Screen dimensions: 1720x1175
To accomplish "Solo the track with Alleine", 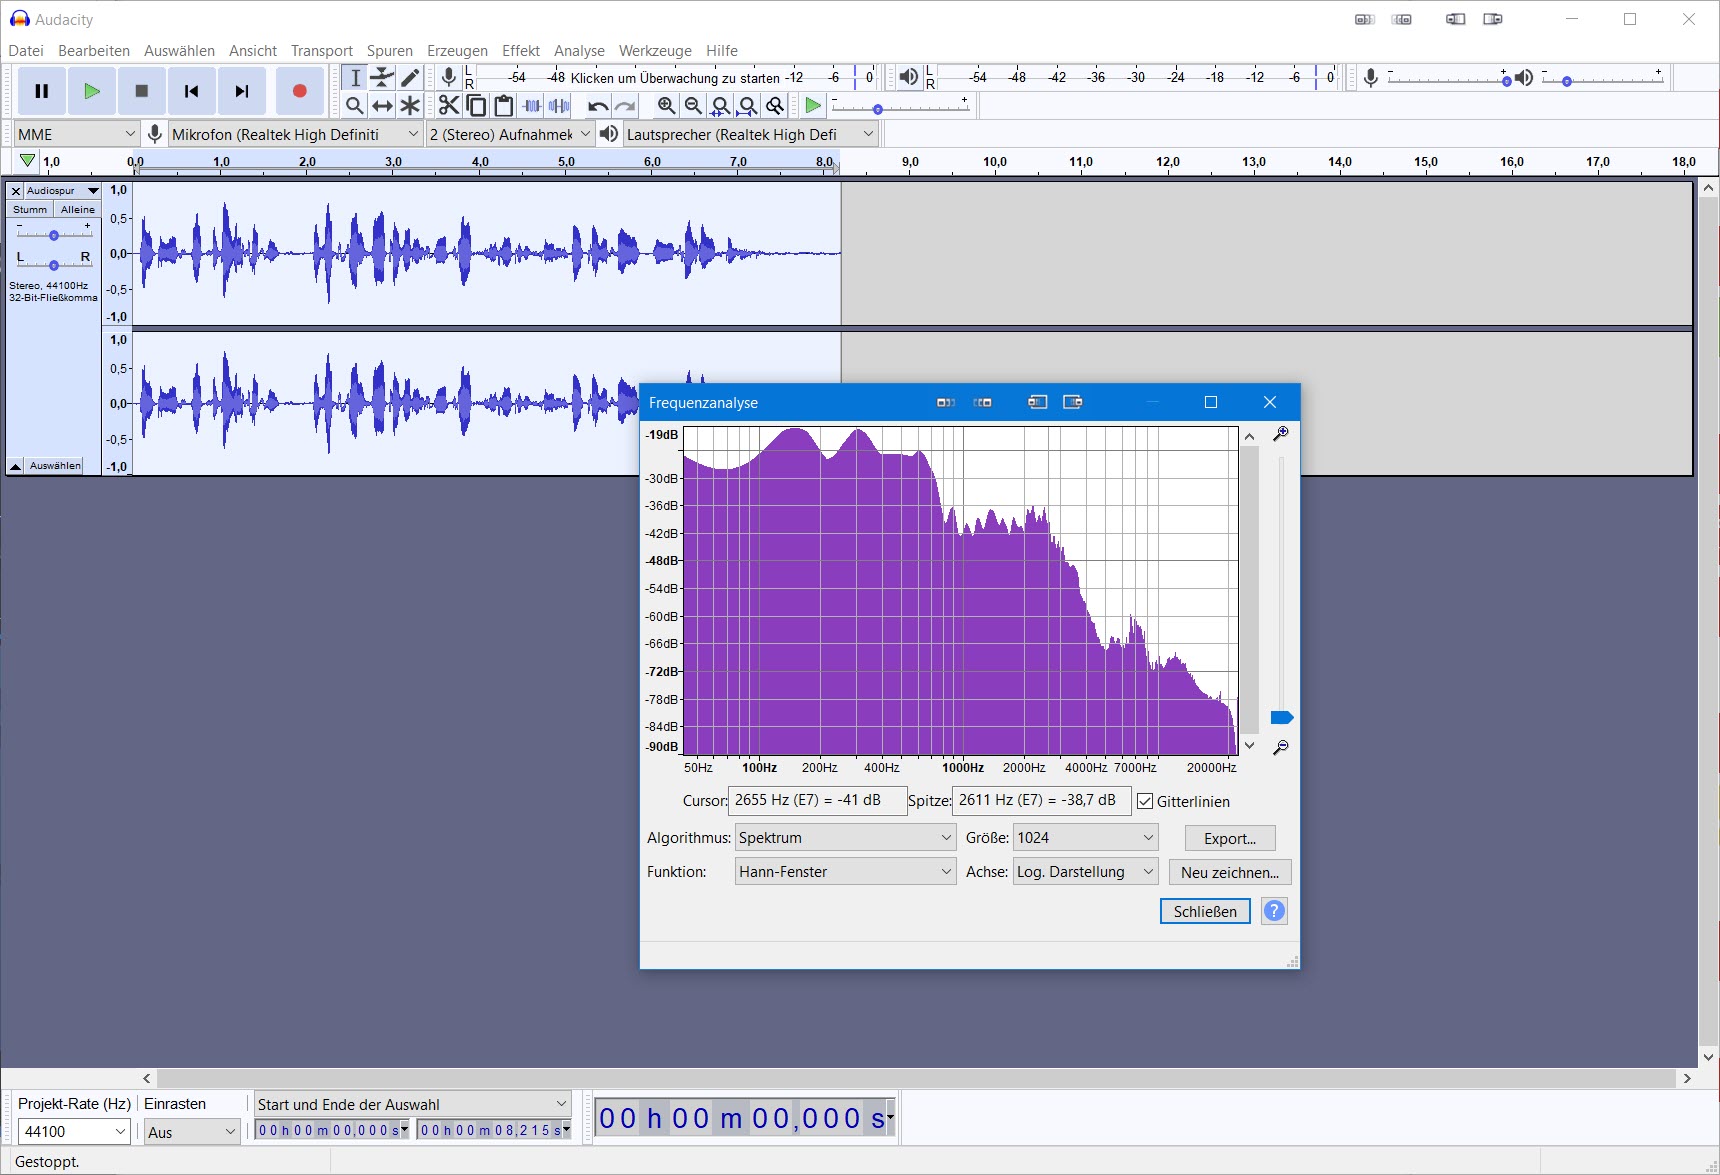I will [x=77, y=209].
